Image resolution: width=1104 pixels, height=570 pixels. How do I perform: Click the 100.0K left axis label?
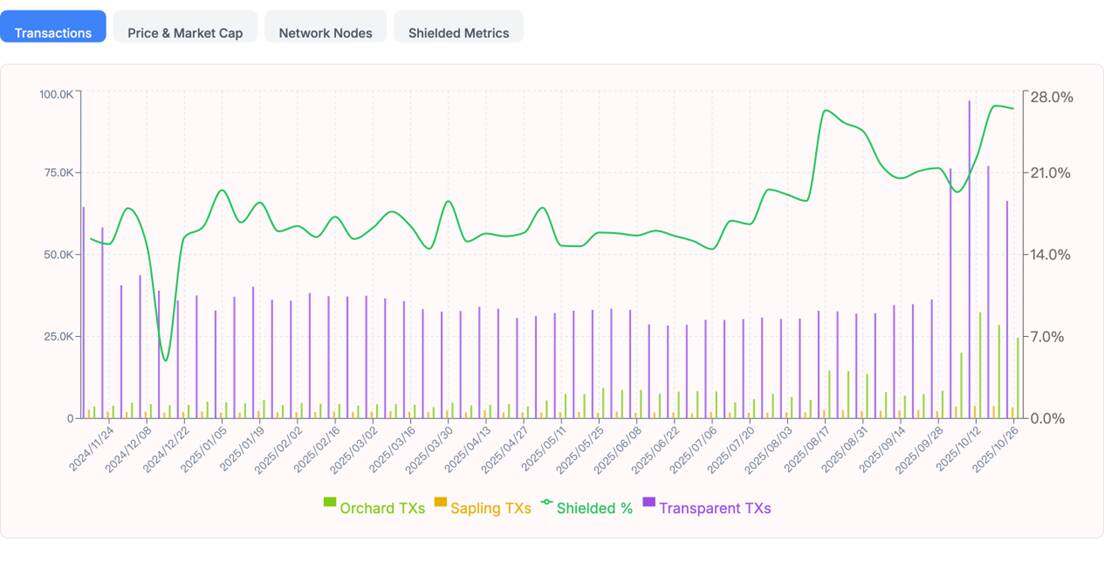pos(56,94)
